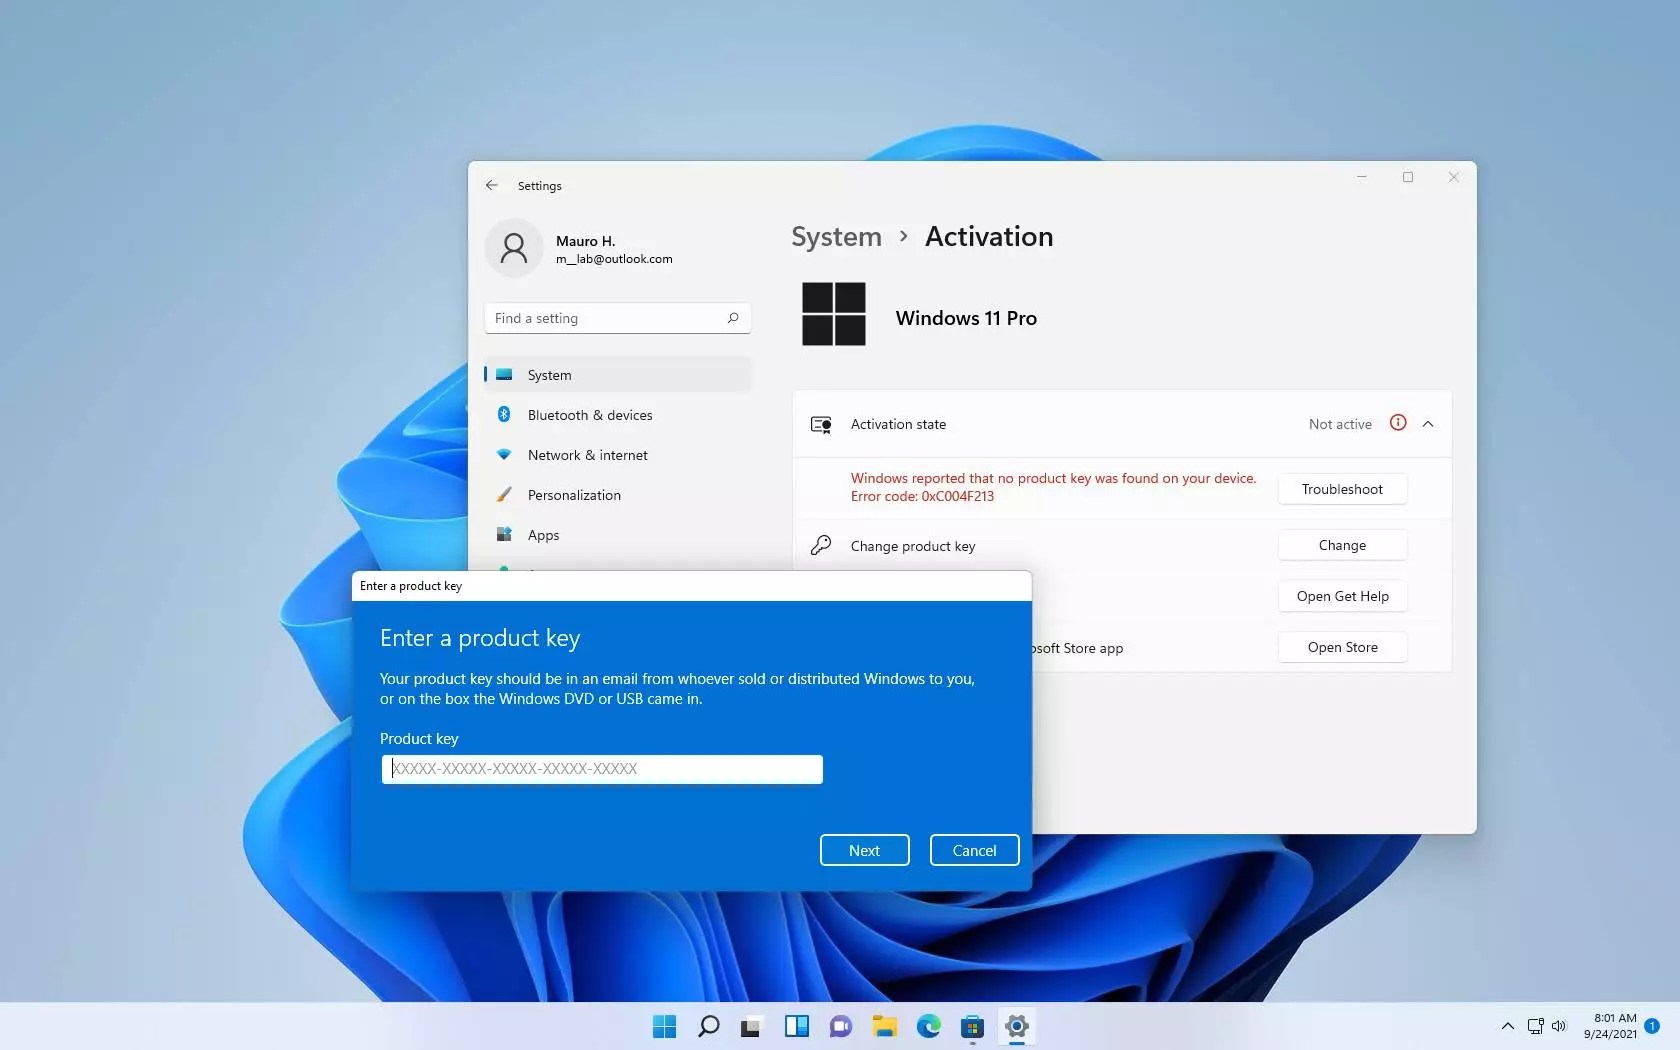Click Cancel in the product key dialog
This screenshot has height=1050, width=1680.
tap(973, 850)
